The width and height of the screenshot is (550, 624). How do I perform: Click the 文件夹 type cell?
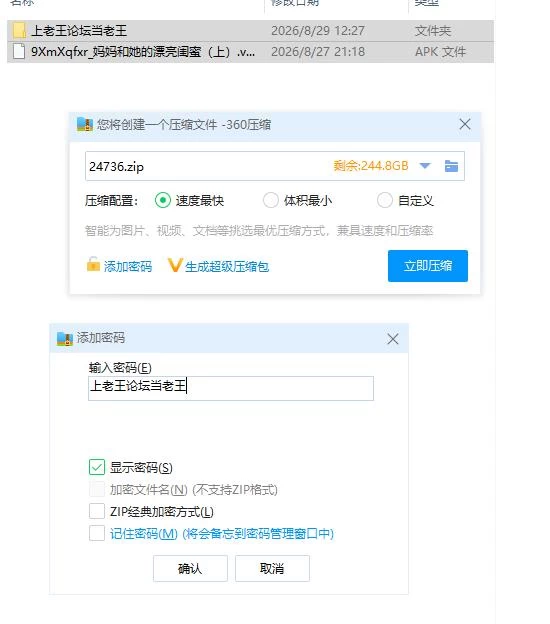pyautogui.click(x=433, y=31)
